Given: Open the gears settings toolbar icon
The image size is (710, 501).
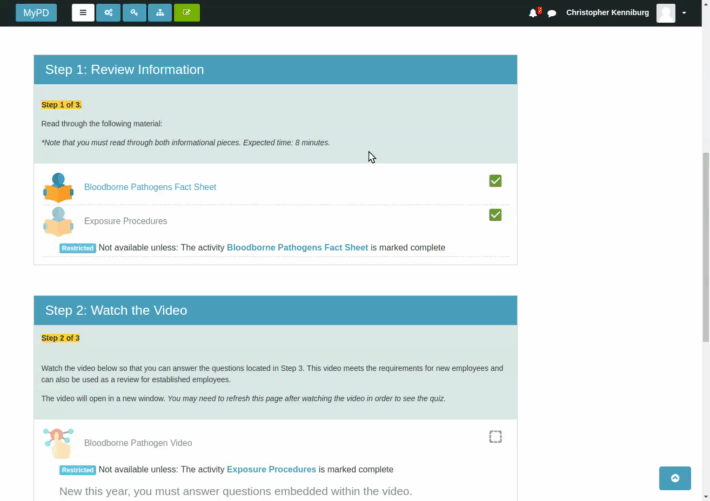Looking at the screenshot, I should coord(108,13).
